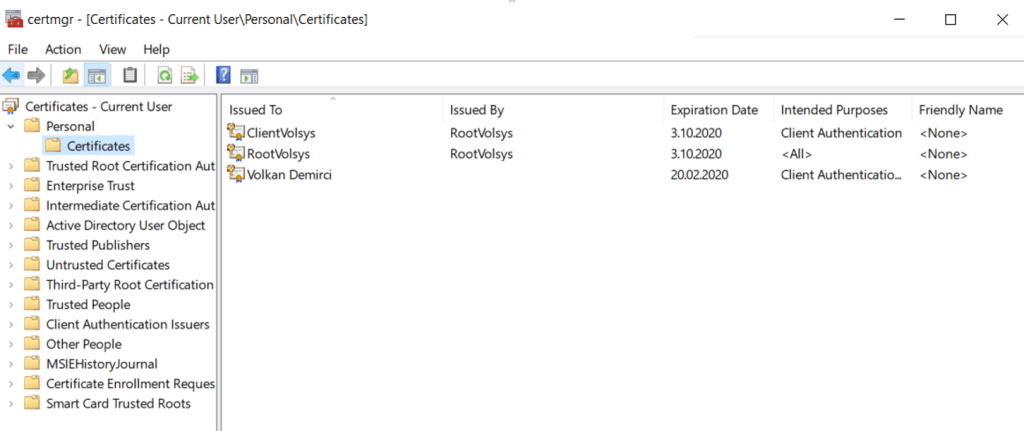Expand the Active Directory User Object node
The width and height of the screenshot is (1024, 431).
click(10, 225)
